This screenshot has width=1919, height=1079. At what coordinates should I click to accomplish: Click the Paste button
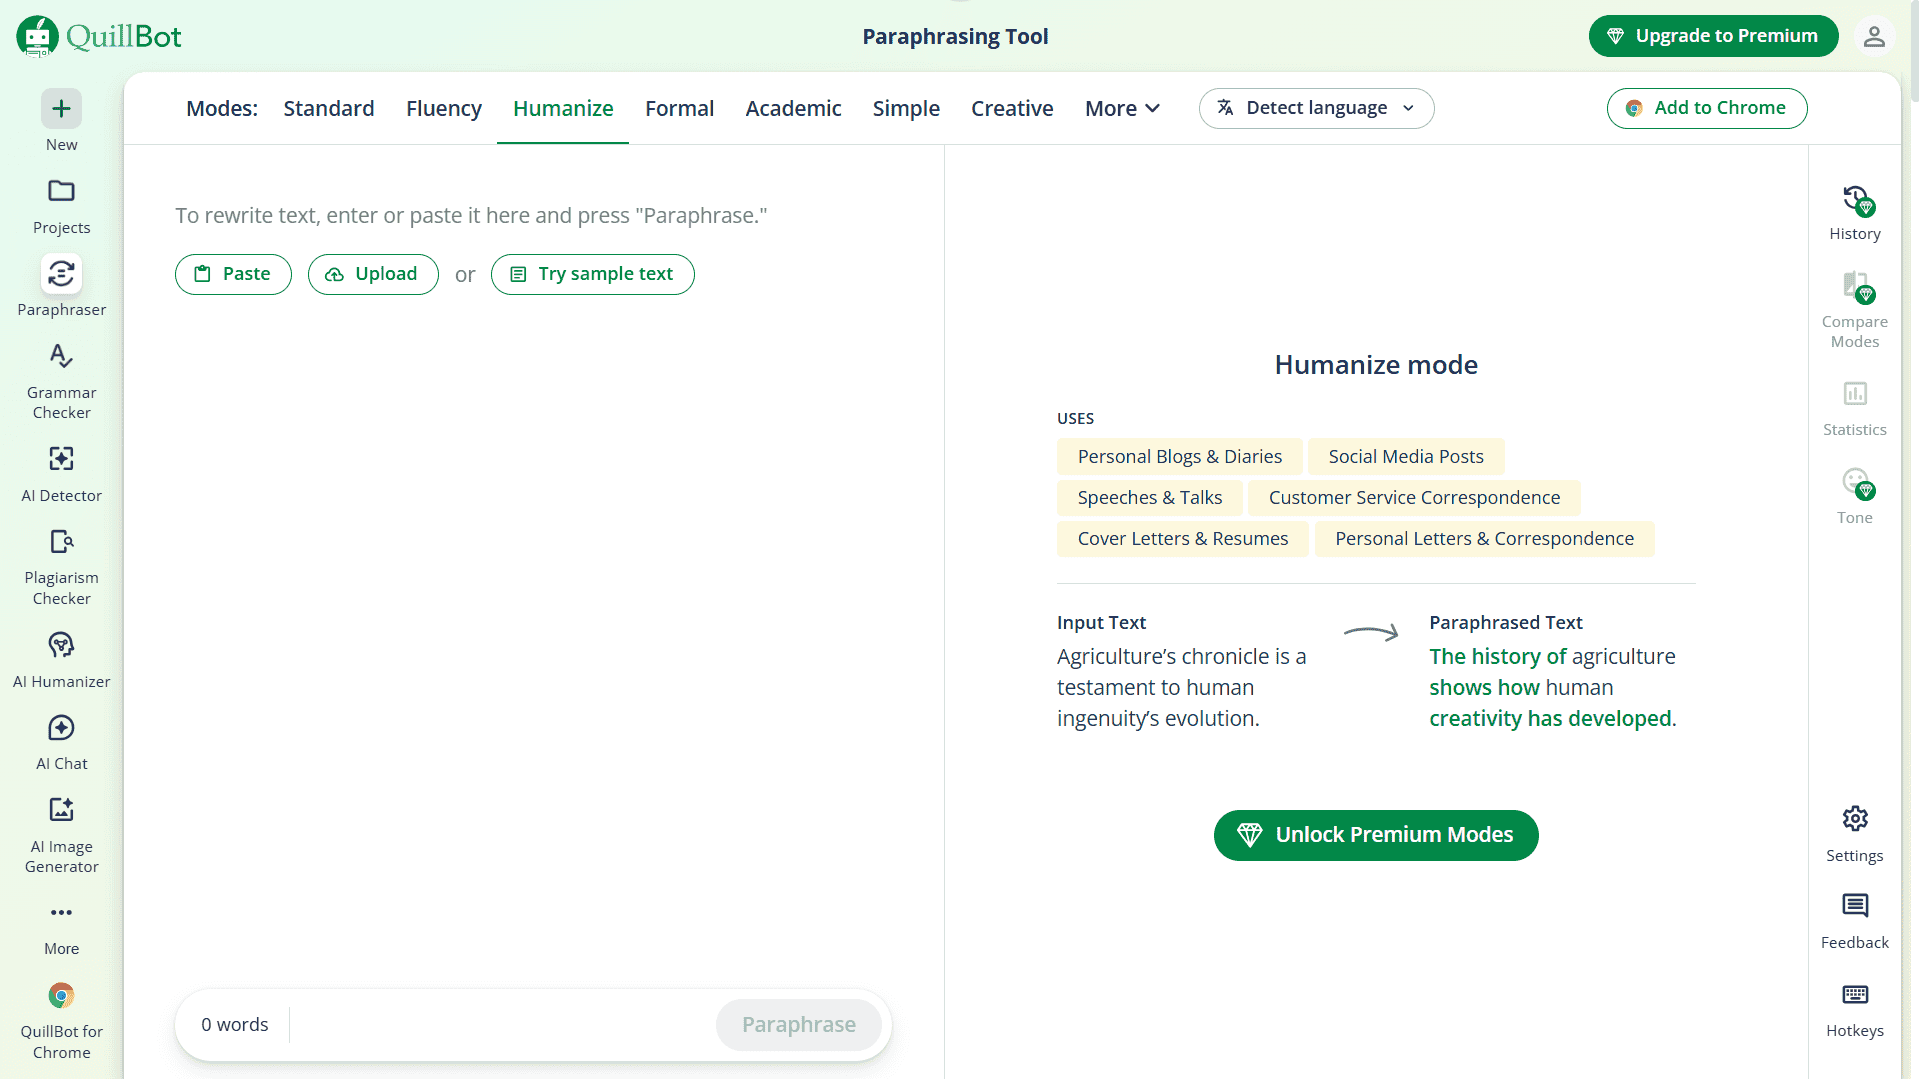tap(233, 274)
